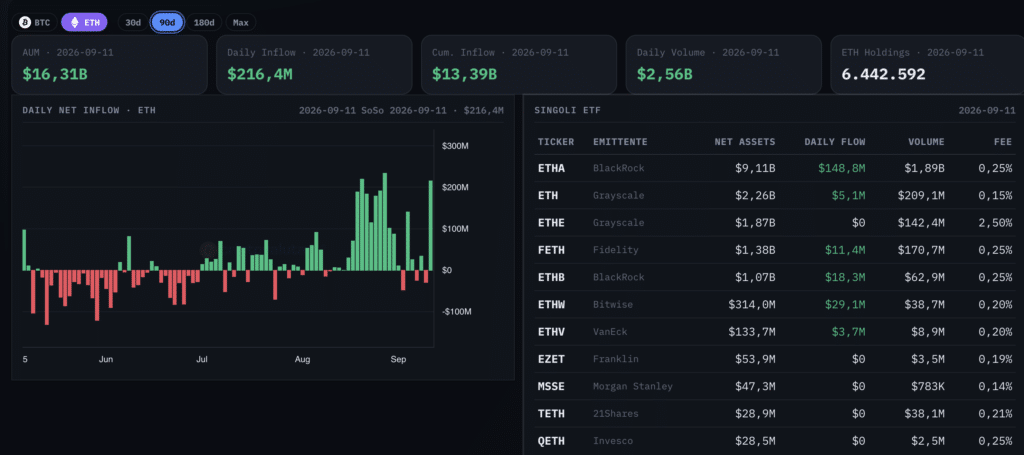Click the VanEck issuer name
This screenshot has width=1024, height=455.
tap(610, 332)
